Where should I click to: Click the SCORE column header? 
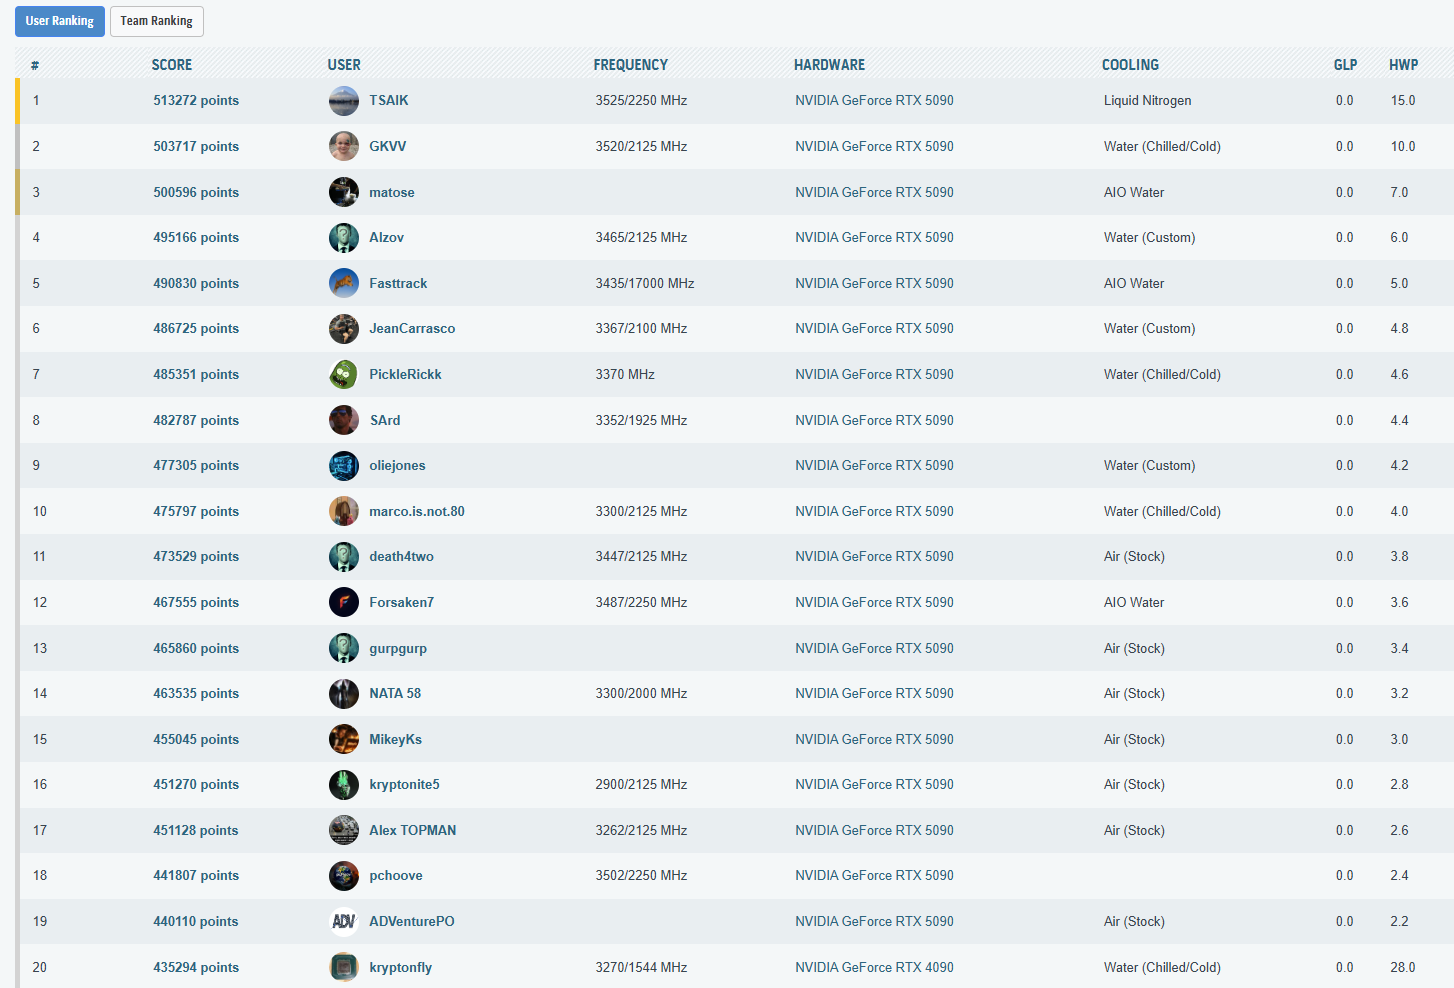click(172, 65)
